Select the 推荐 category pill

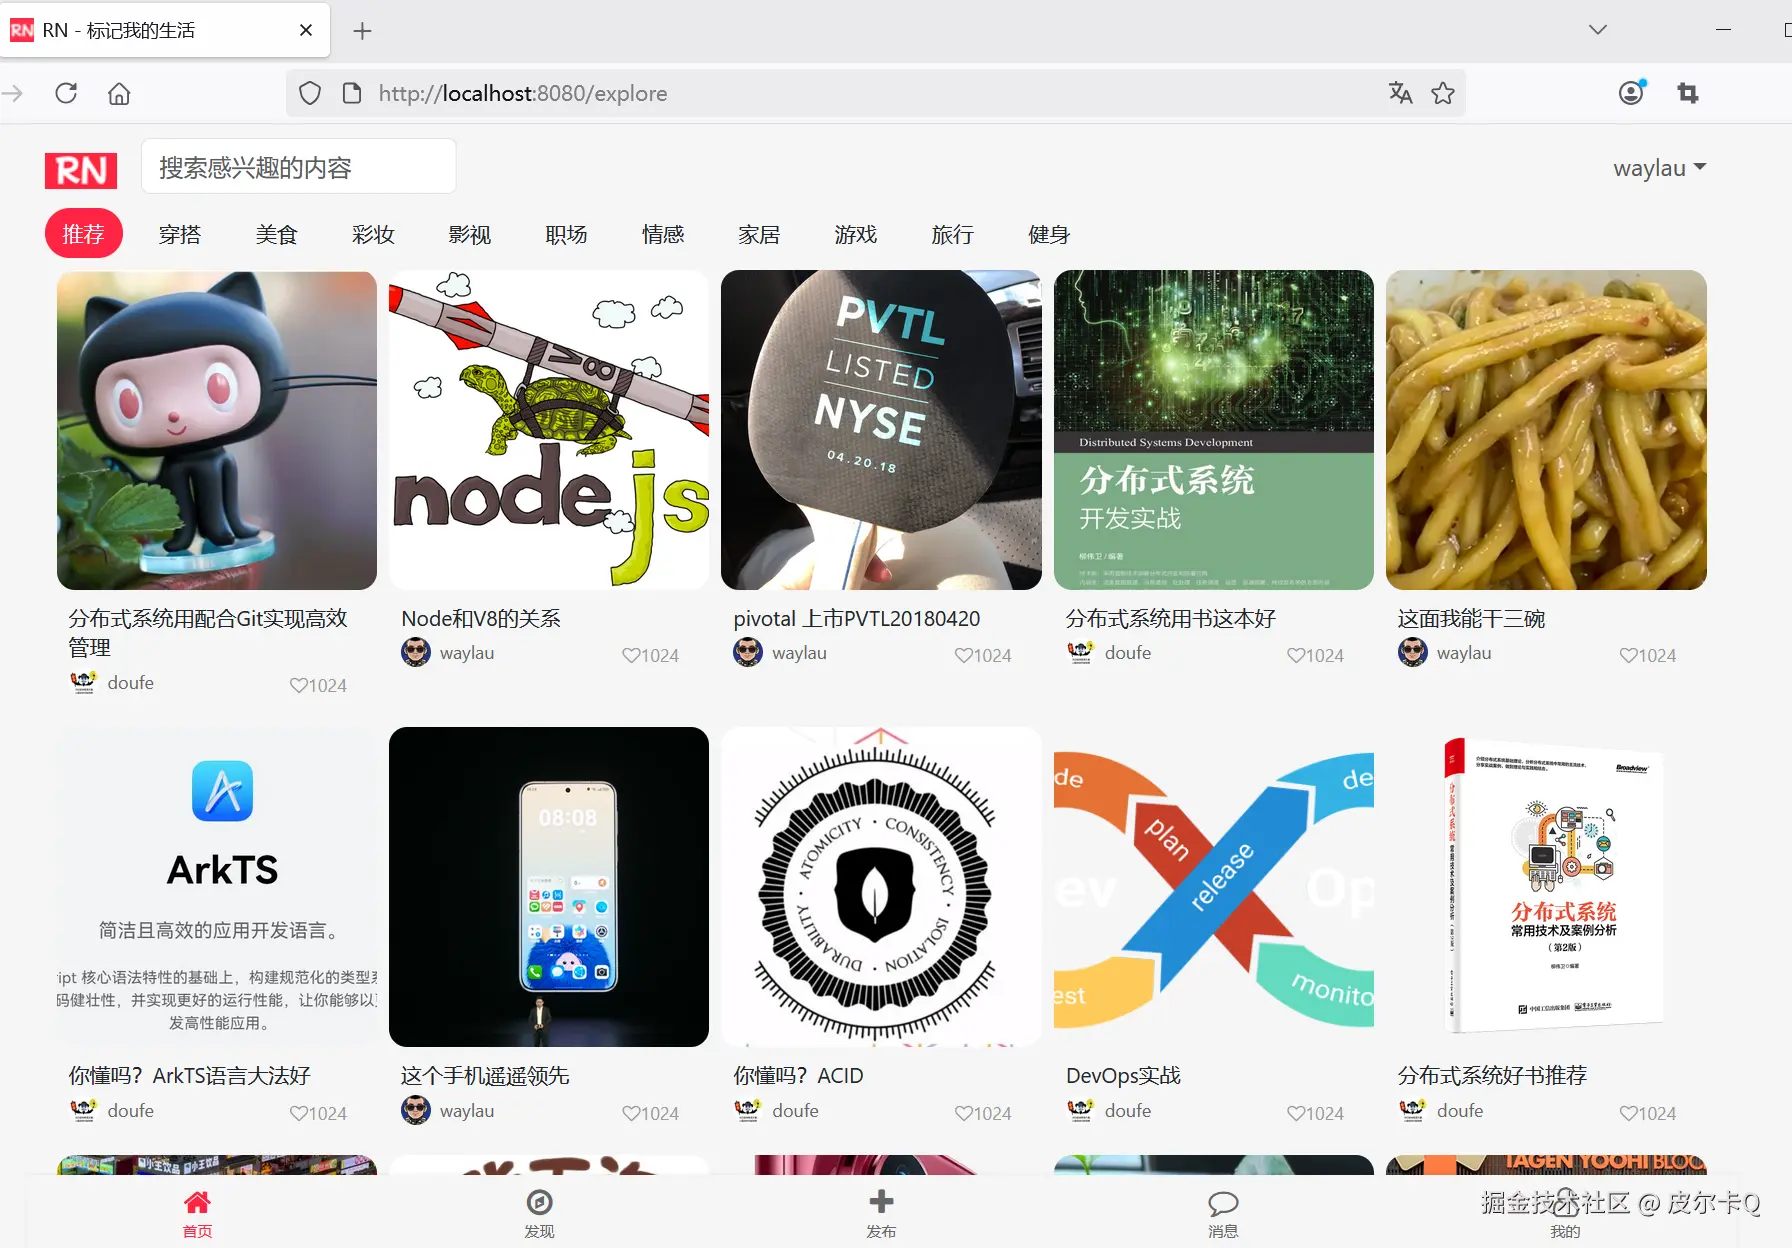(x=83, y=234)
